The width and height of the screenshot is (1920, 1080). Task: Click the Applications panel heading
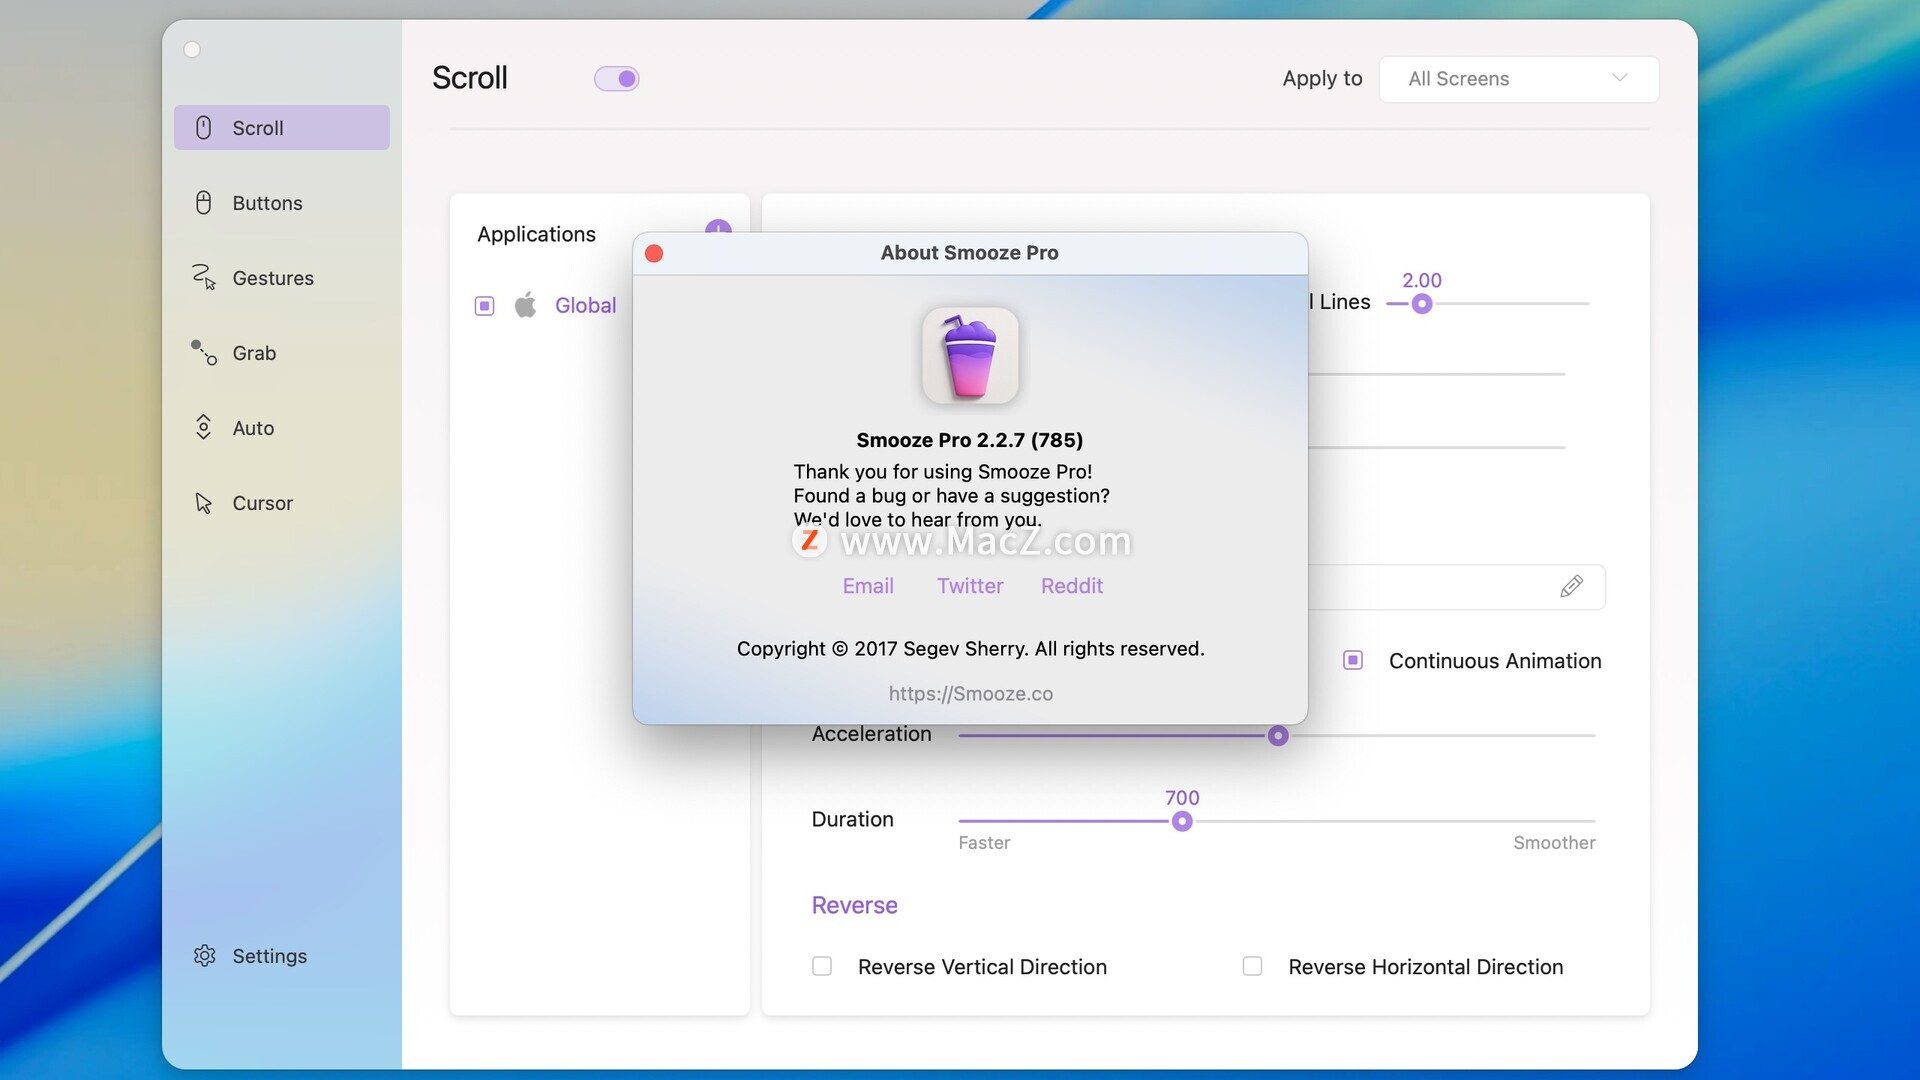pyautogui.click(x=536, y=234)
